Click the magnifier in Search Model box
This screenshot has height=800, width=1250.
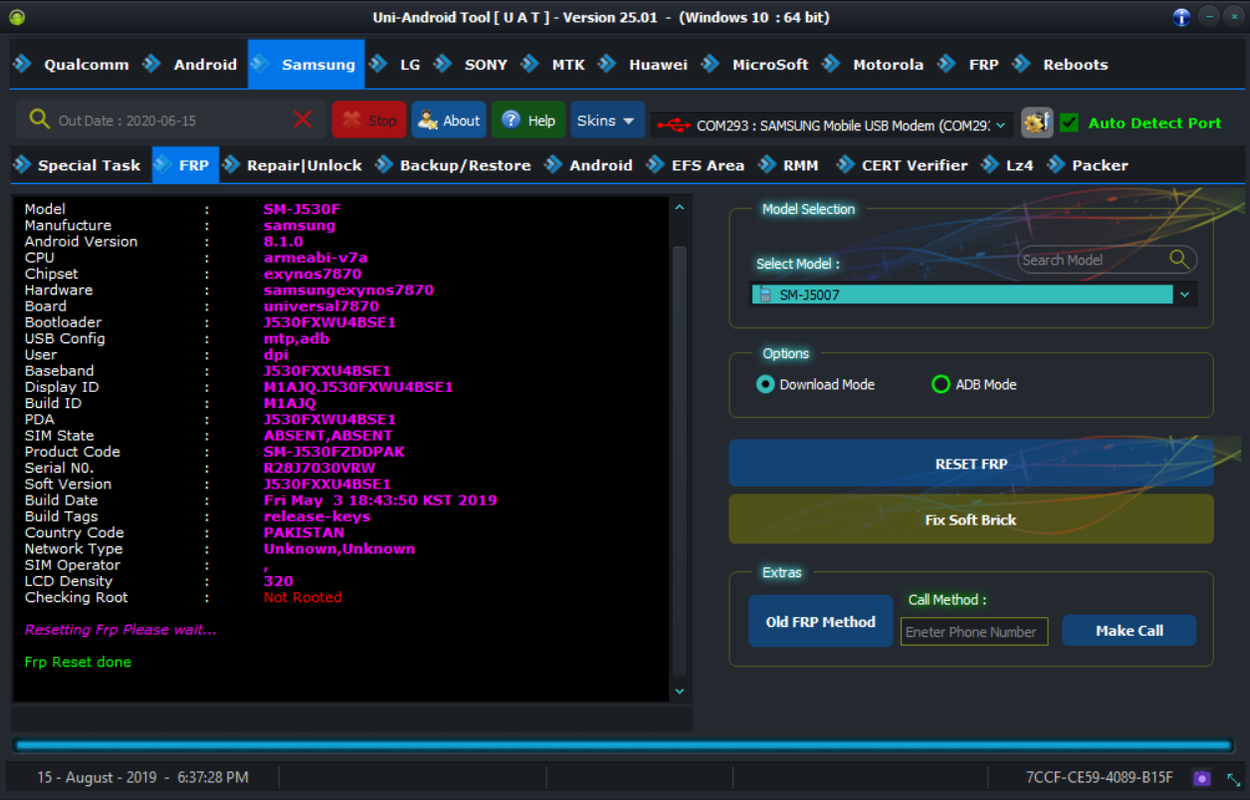1180,259
